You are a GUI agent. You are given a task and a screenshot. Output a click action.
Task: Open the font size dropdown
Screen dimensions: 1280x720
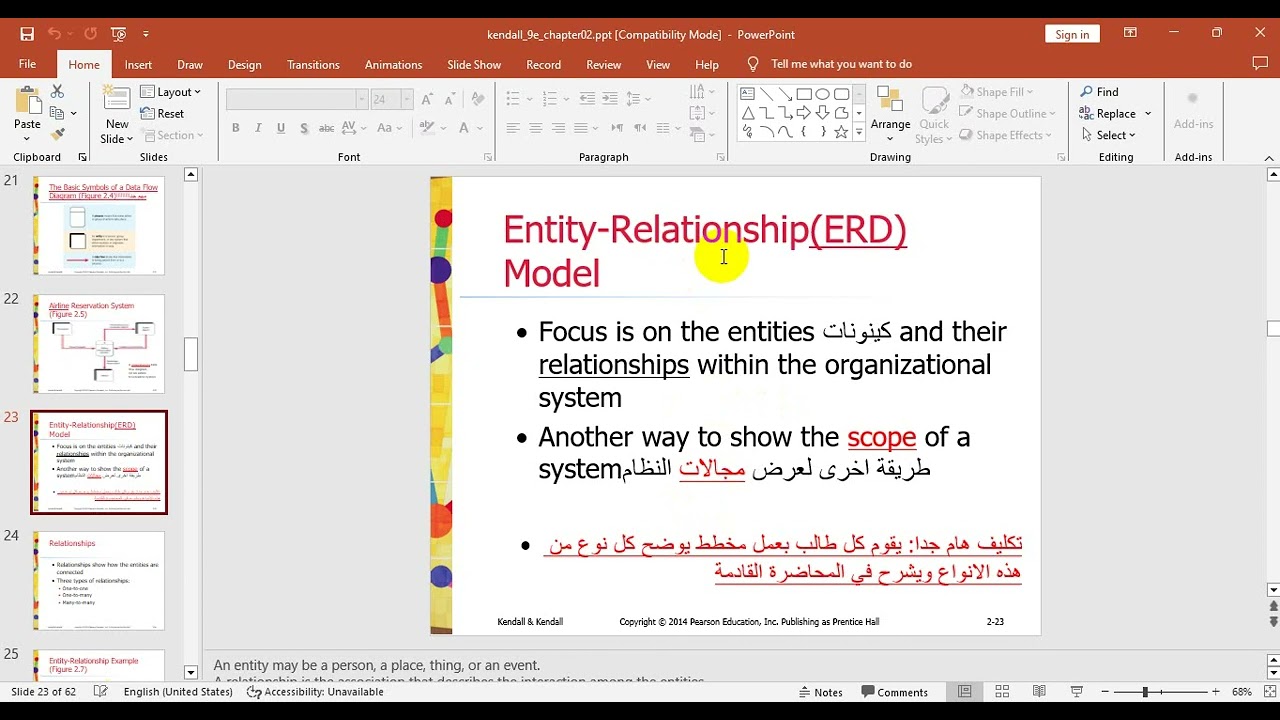tap(407, 99)
